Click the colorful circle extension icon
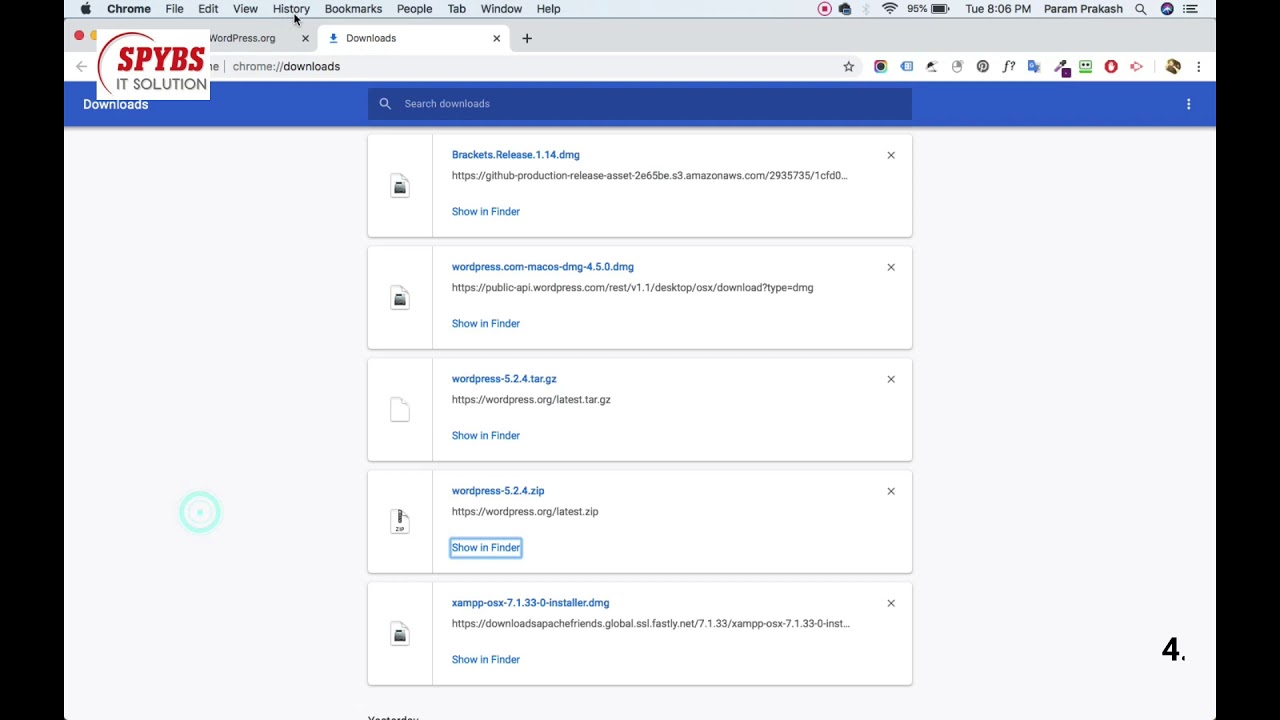The width and height of the screenshot is (1280, 720). coord(880,66)
